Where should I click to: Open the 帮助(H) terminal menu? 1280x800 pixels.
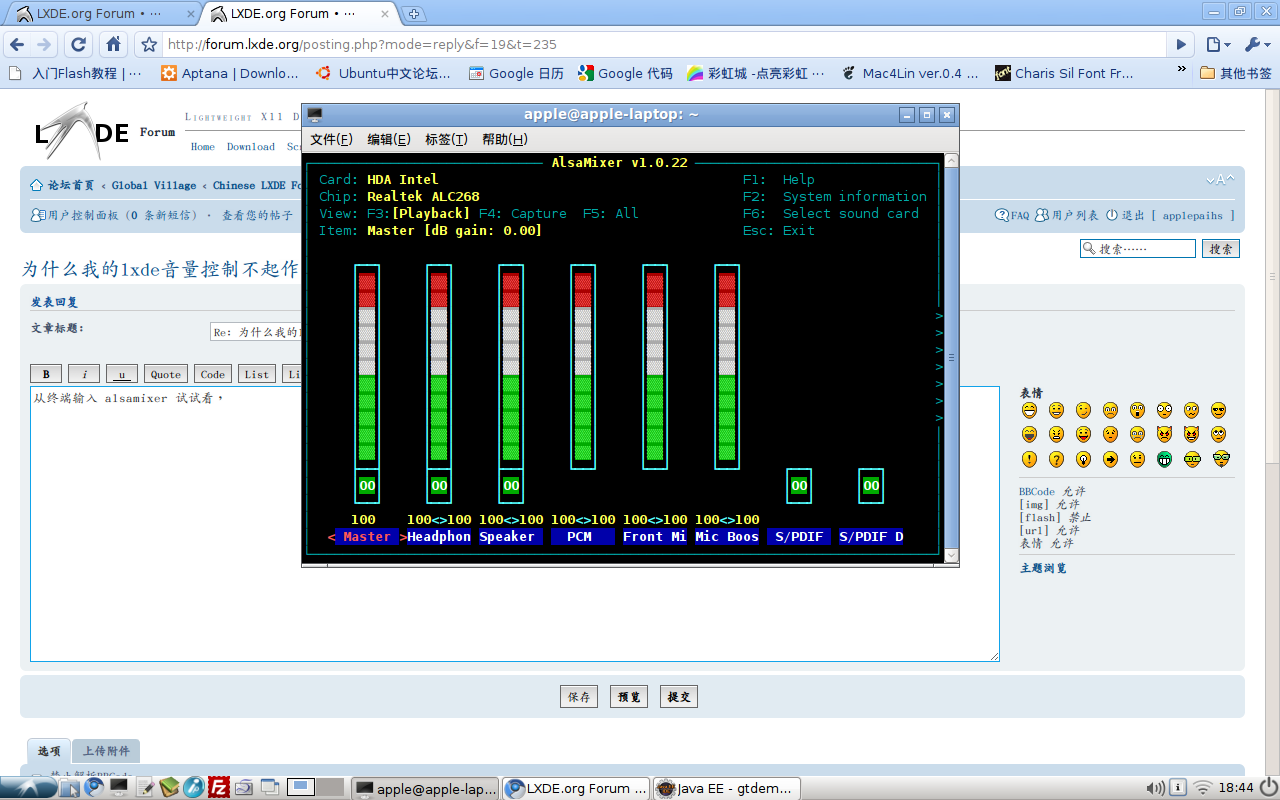click(504, 139)
